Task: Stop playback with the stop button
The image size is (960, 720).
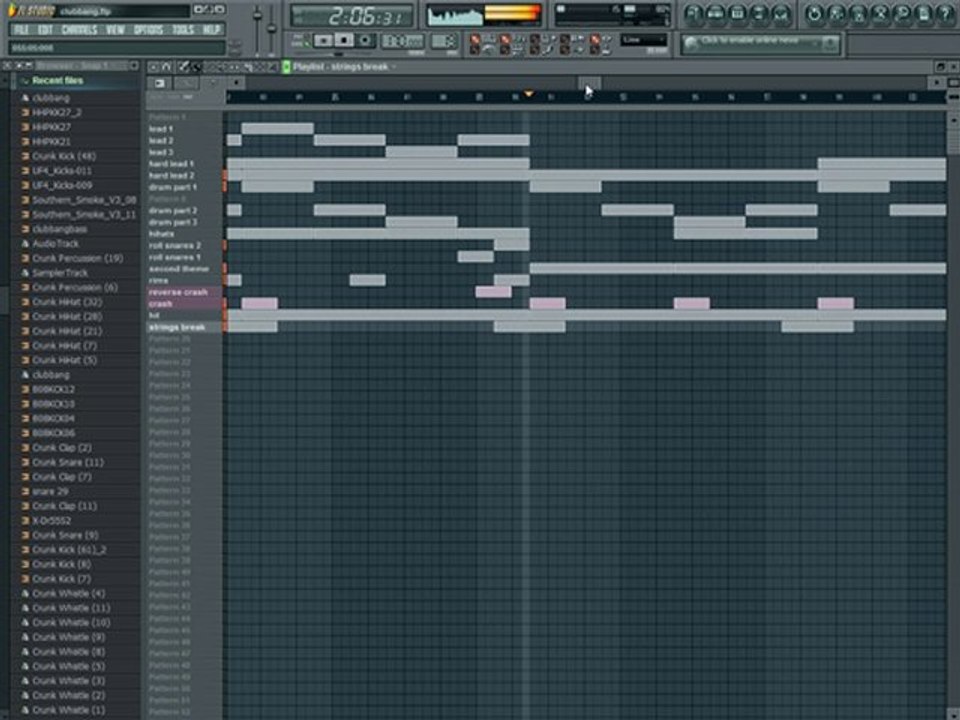Action: (344, 40)
